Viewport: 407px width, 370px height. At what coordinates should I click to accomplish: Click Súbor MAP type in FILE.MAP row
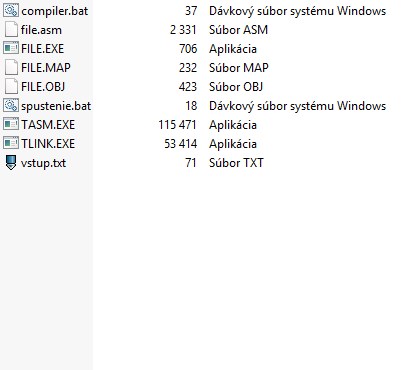[239, 68]
